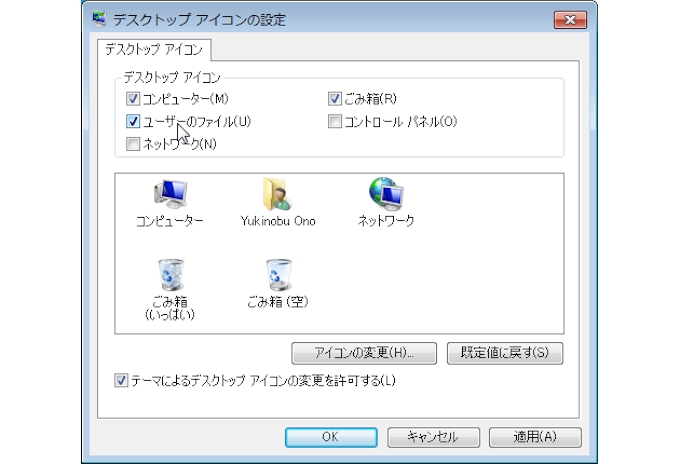Click the アイコンの変更(H)... button
680x464 pixels.
point(364,353)
